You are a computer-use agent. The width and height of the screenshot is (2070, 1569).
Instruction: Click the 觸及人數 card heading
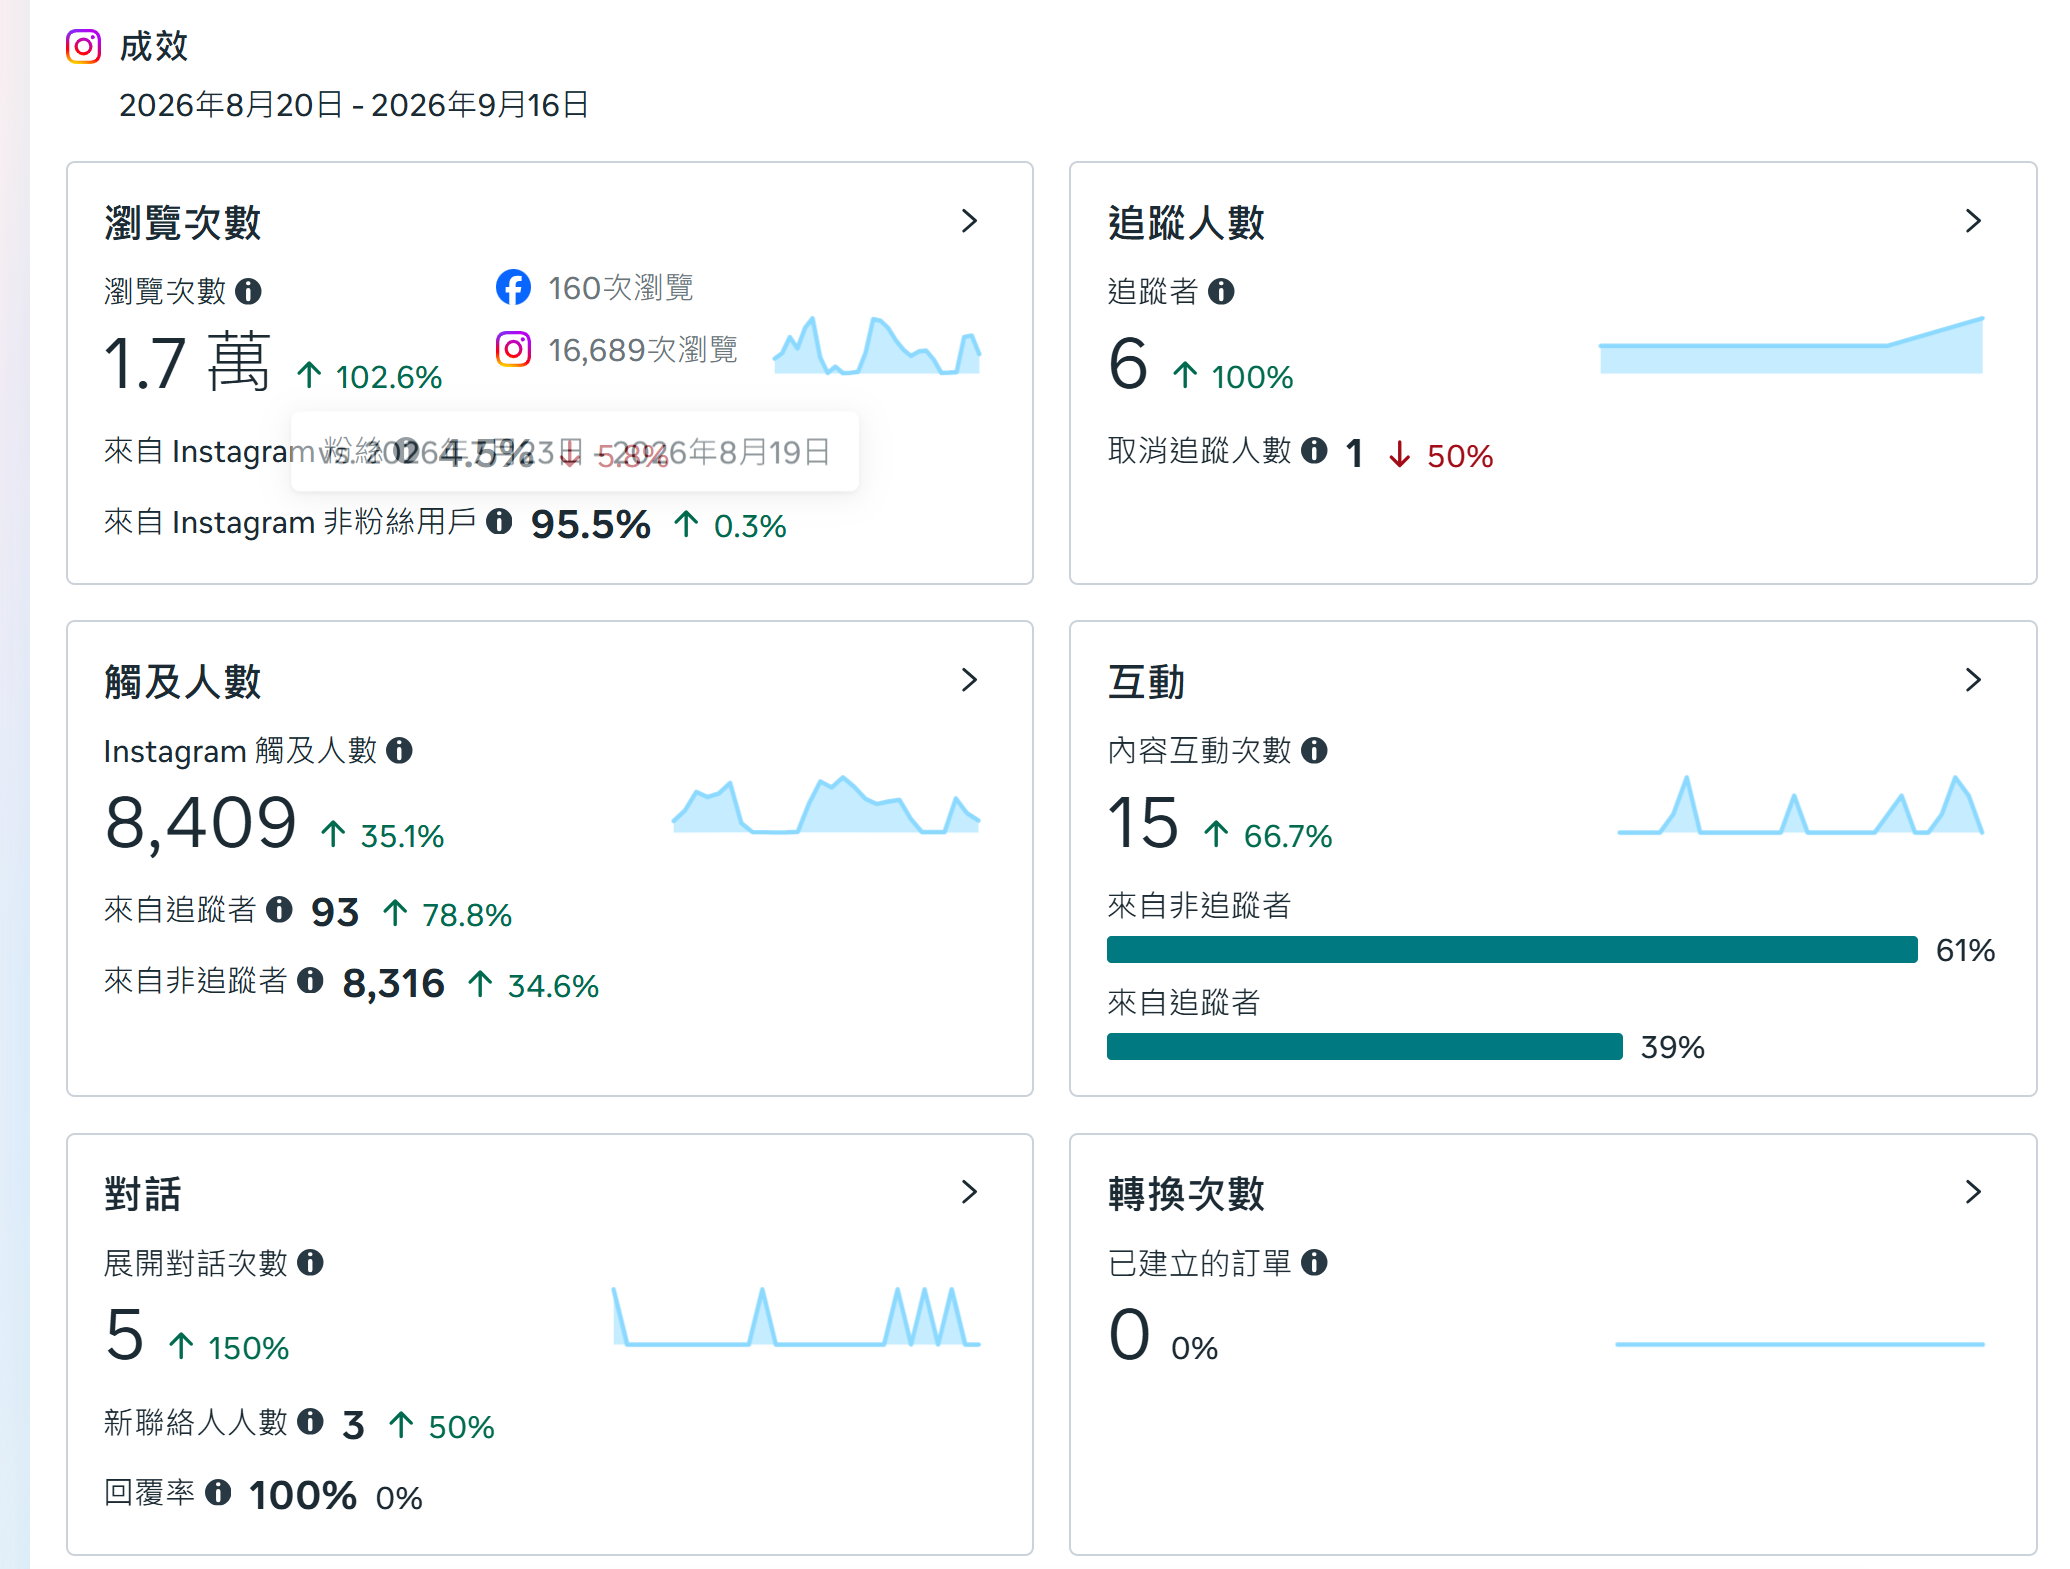click(x=182, y=682)
